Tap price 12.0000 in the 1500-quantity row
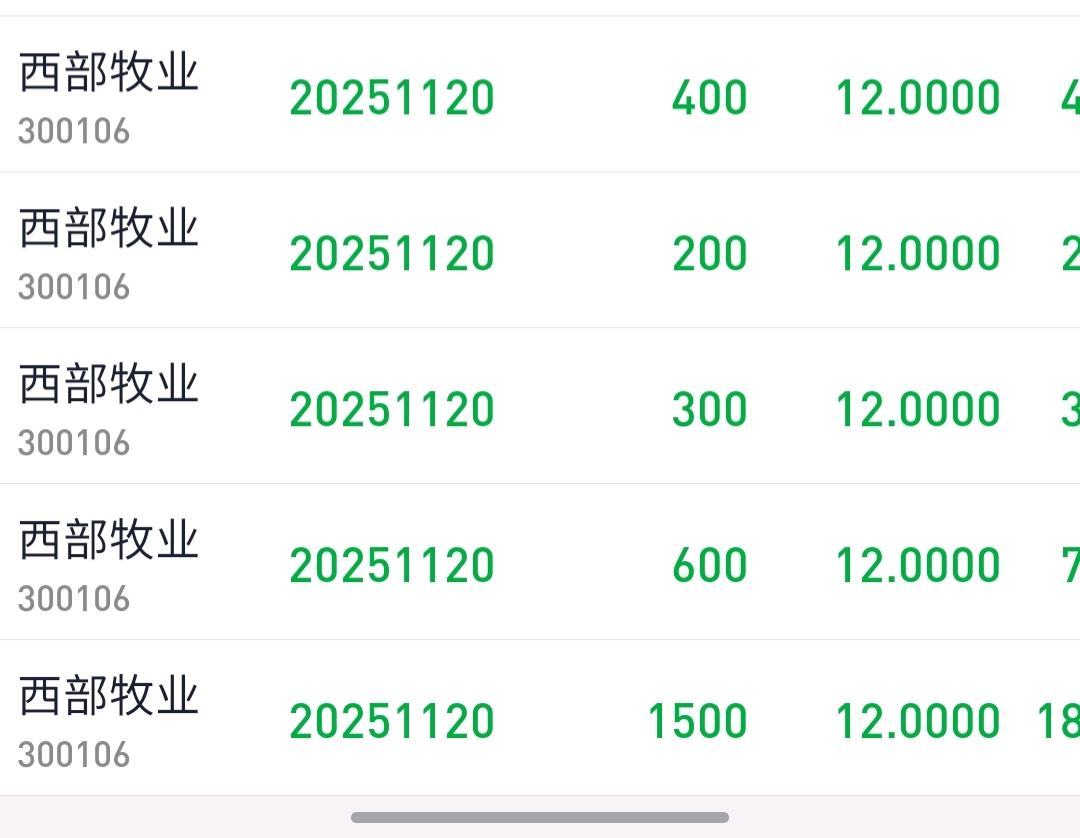This screenshot has height=838, width=1080. coord(917,722)
